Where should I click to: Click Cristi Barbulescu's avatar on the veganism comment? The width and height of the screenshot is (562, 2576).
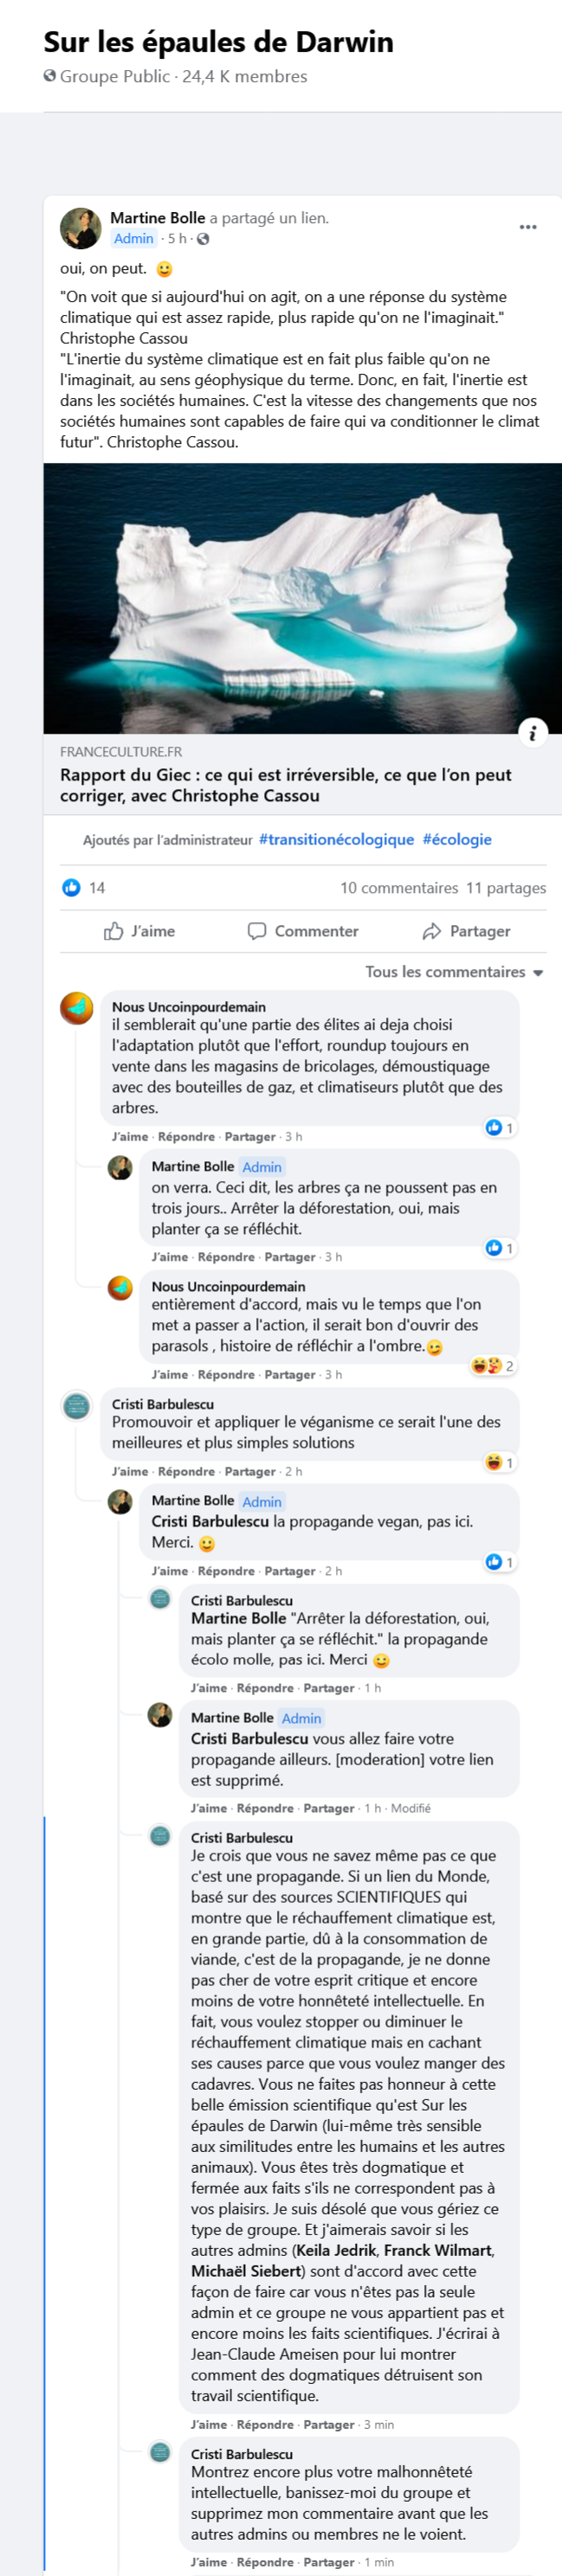(x=77, y=1406)
